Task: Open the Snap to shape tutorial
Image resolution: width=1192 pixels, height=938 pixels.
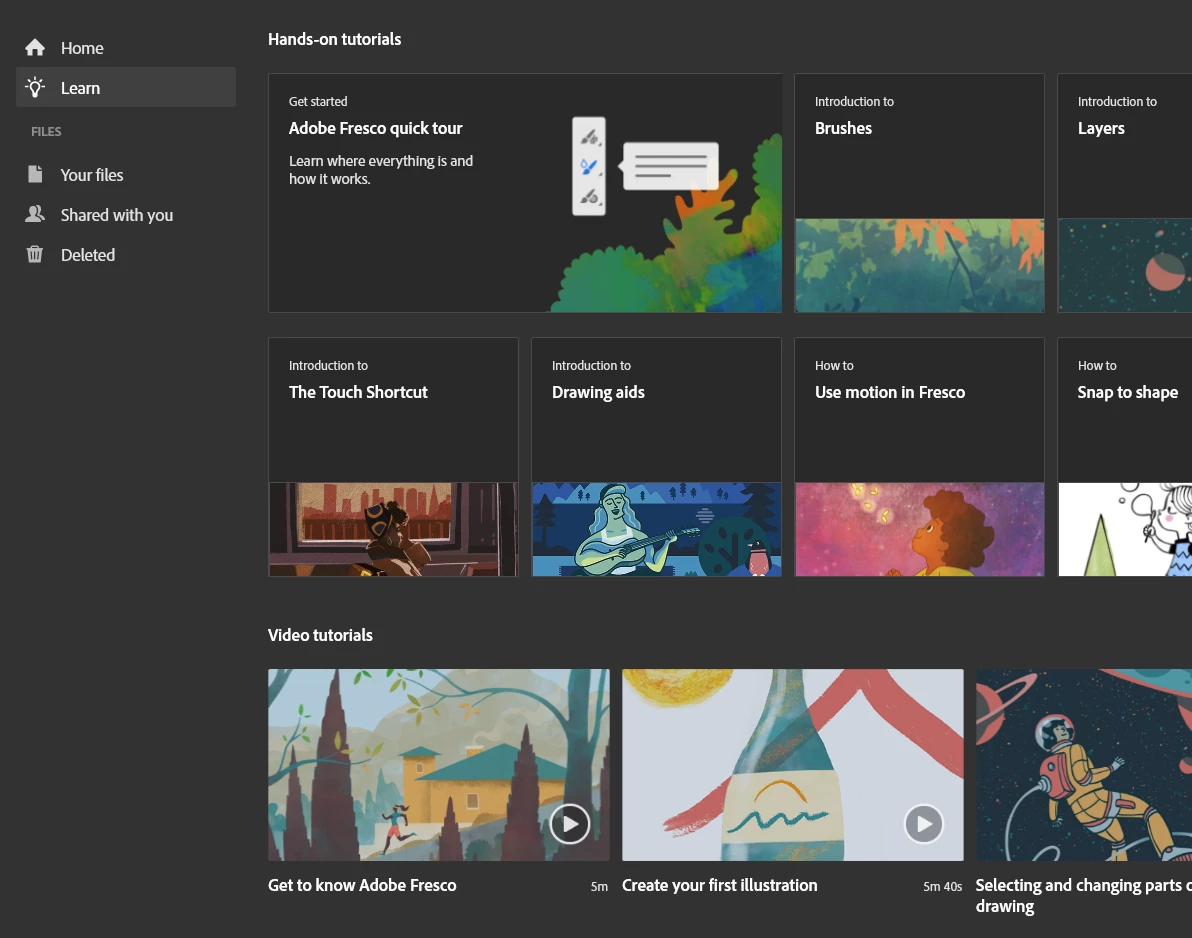Action: coord(1125,457)
